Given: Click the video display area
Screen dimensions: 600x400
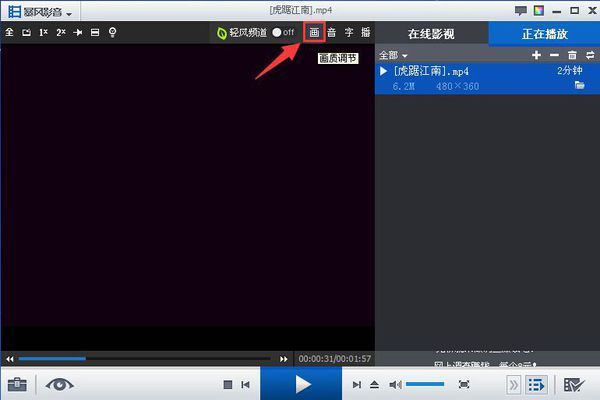Looking at the screenshot, I should 188,197.
